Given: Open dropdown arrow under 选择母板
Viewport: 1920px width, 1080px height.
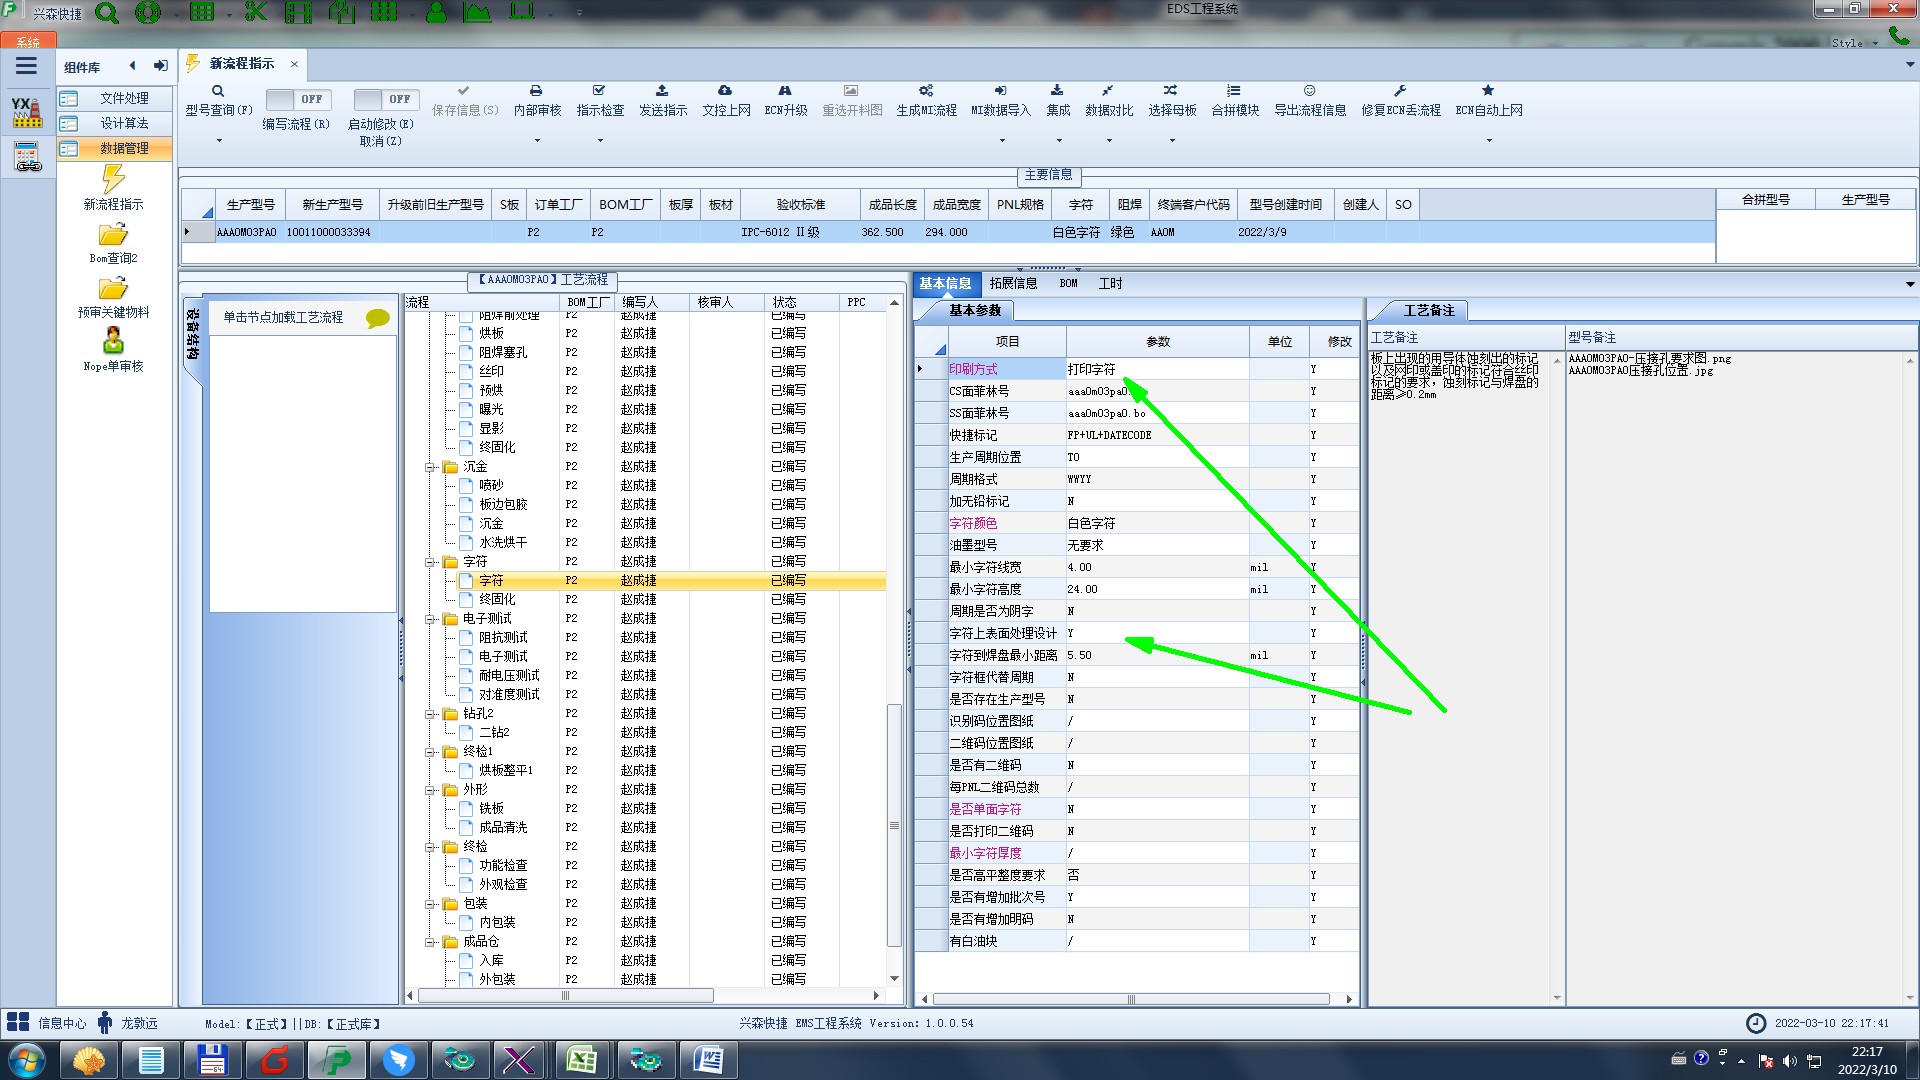Looking at the screenshot, I should coord(1172,141).
